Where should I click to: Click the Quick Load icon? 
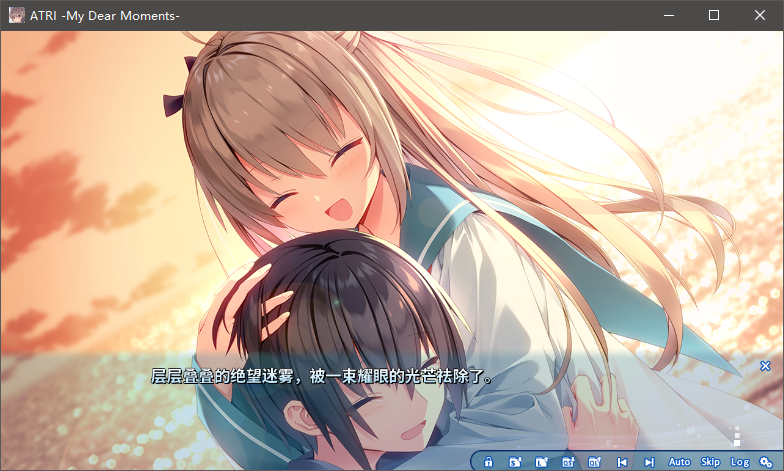(594, 462)
